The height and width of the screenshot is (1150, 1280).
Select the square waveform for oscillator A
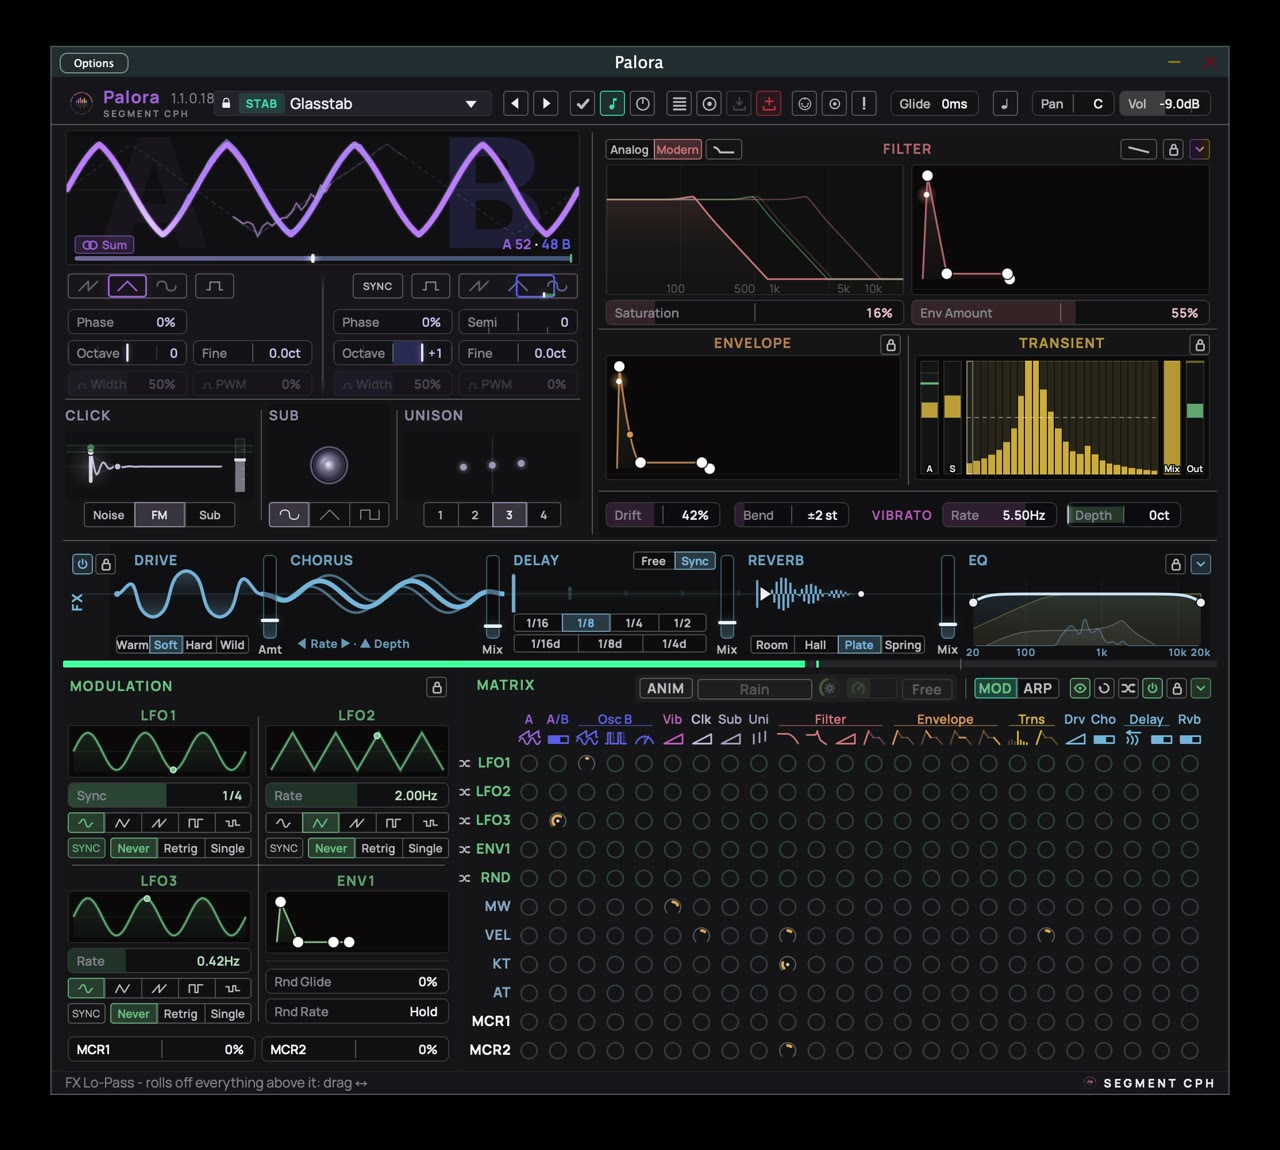214,286
